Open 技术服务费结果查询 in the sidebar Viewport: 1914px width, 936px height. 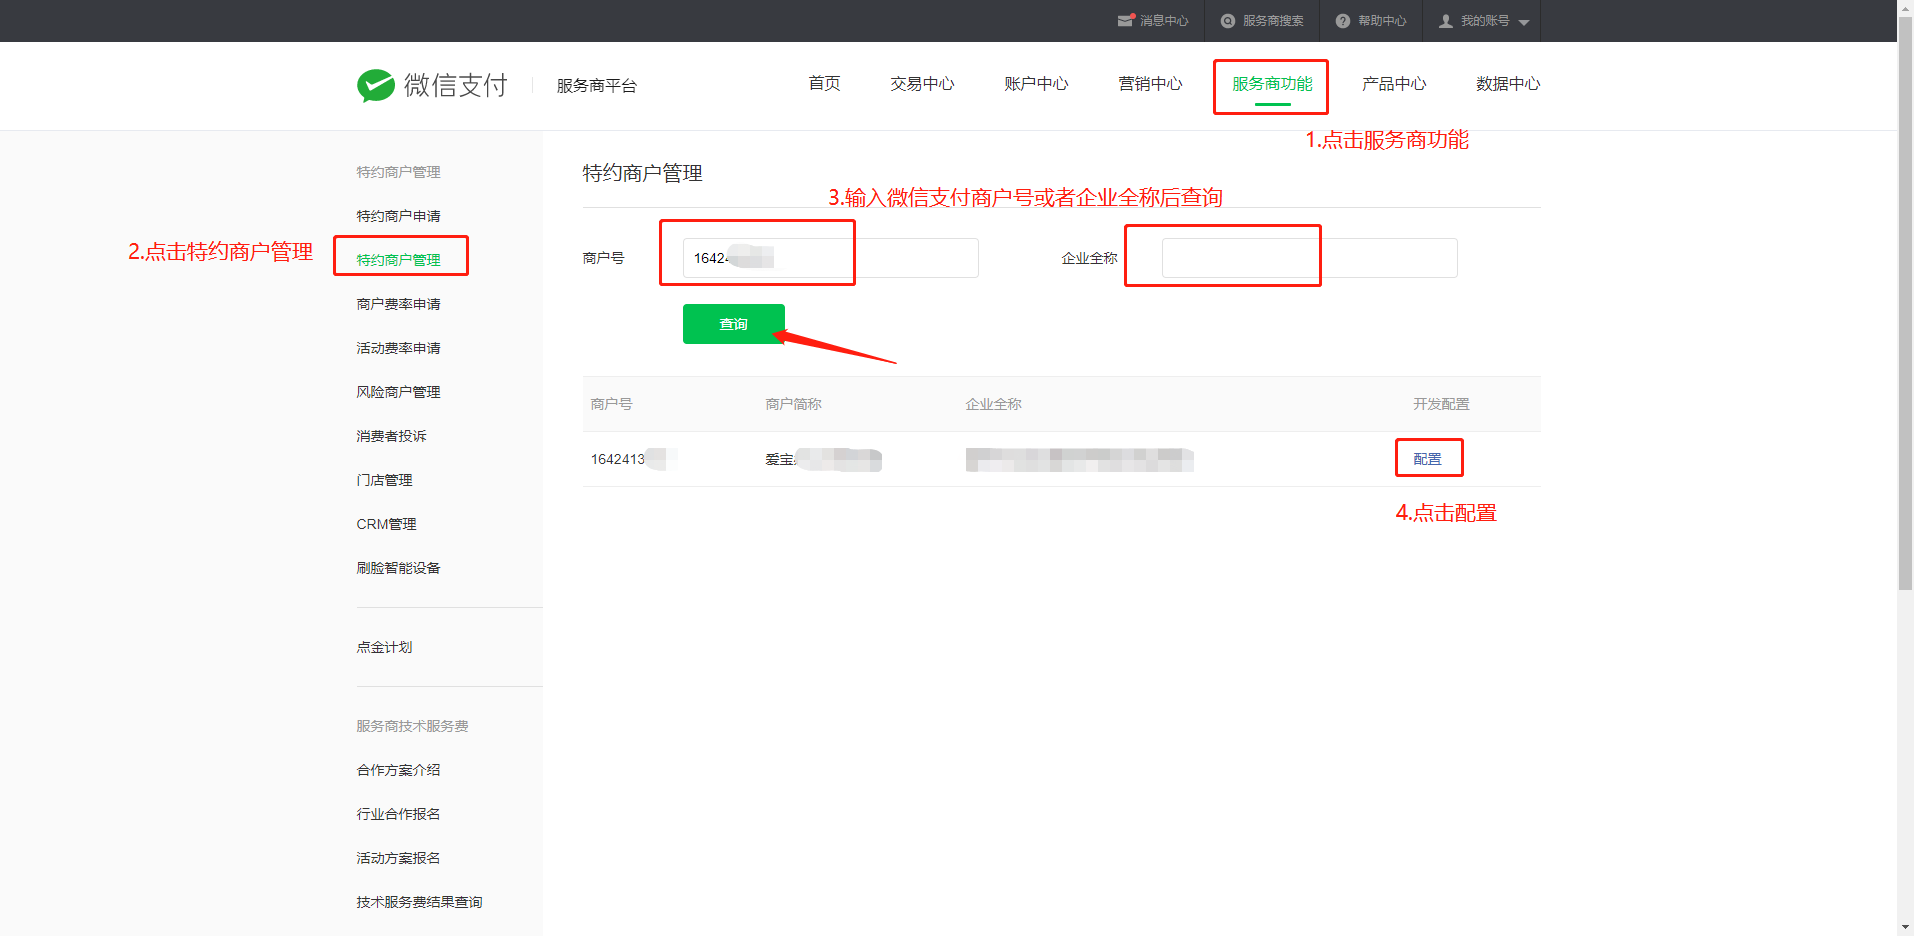pyautogui.click(x=420, y=902)
